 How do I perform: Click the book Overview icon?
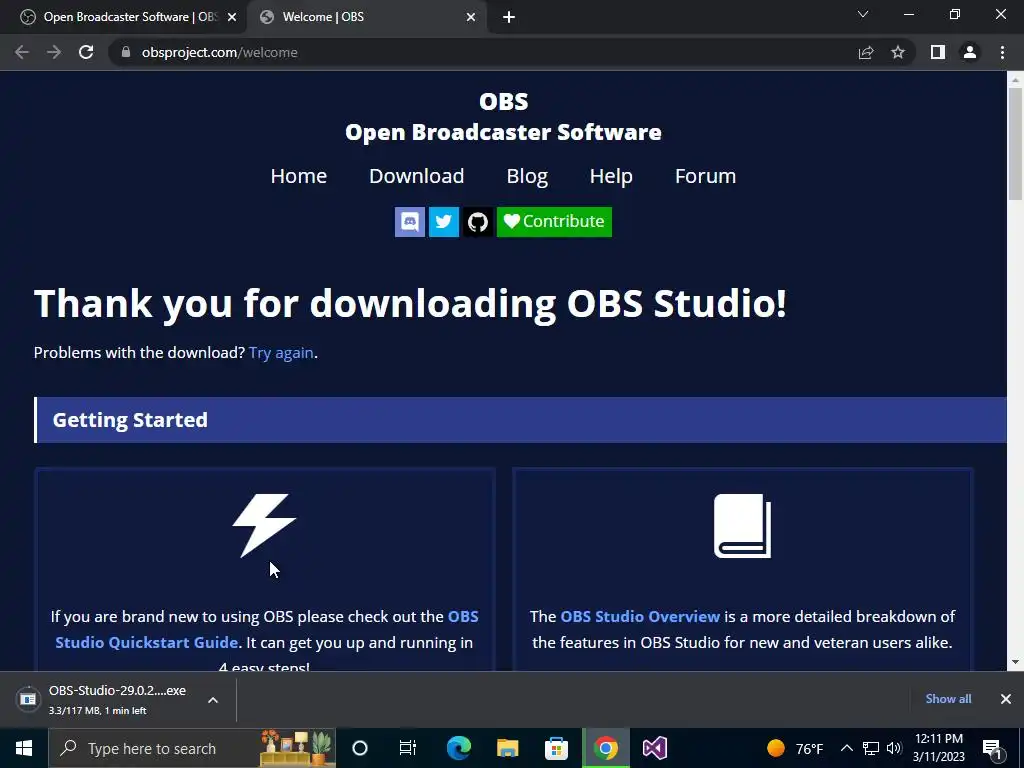point(743,526)
